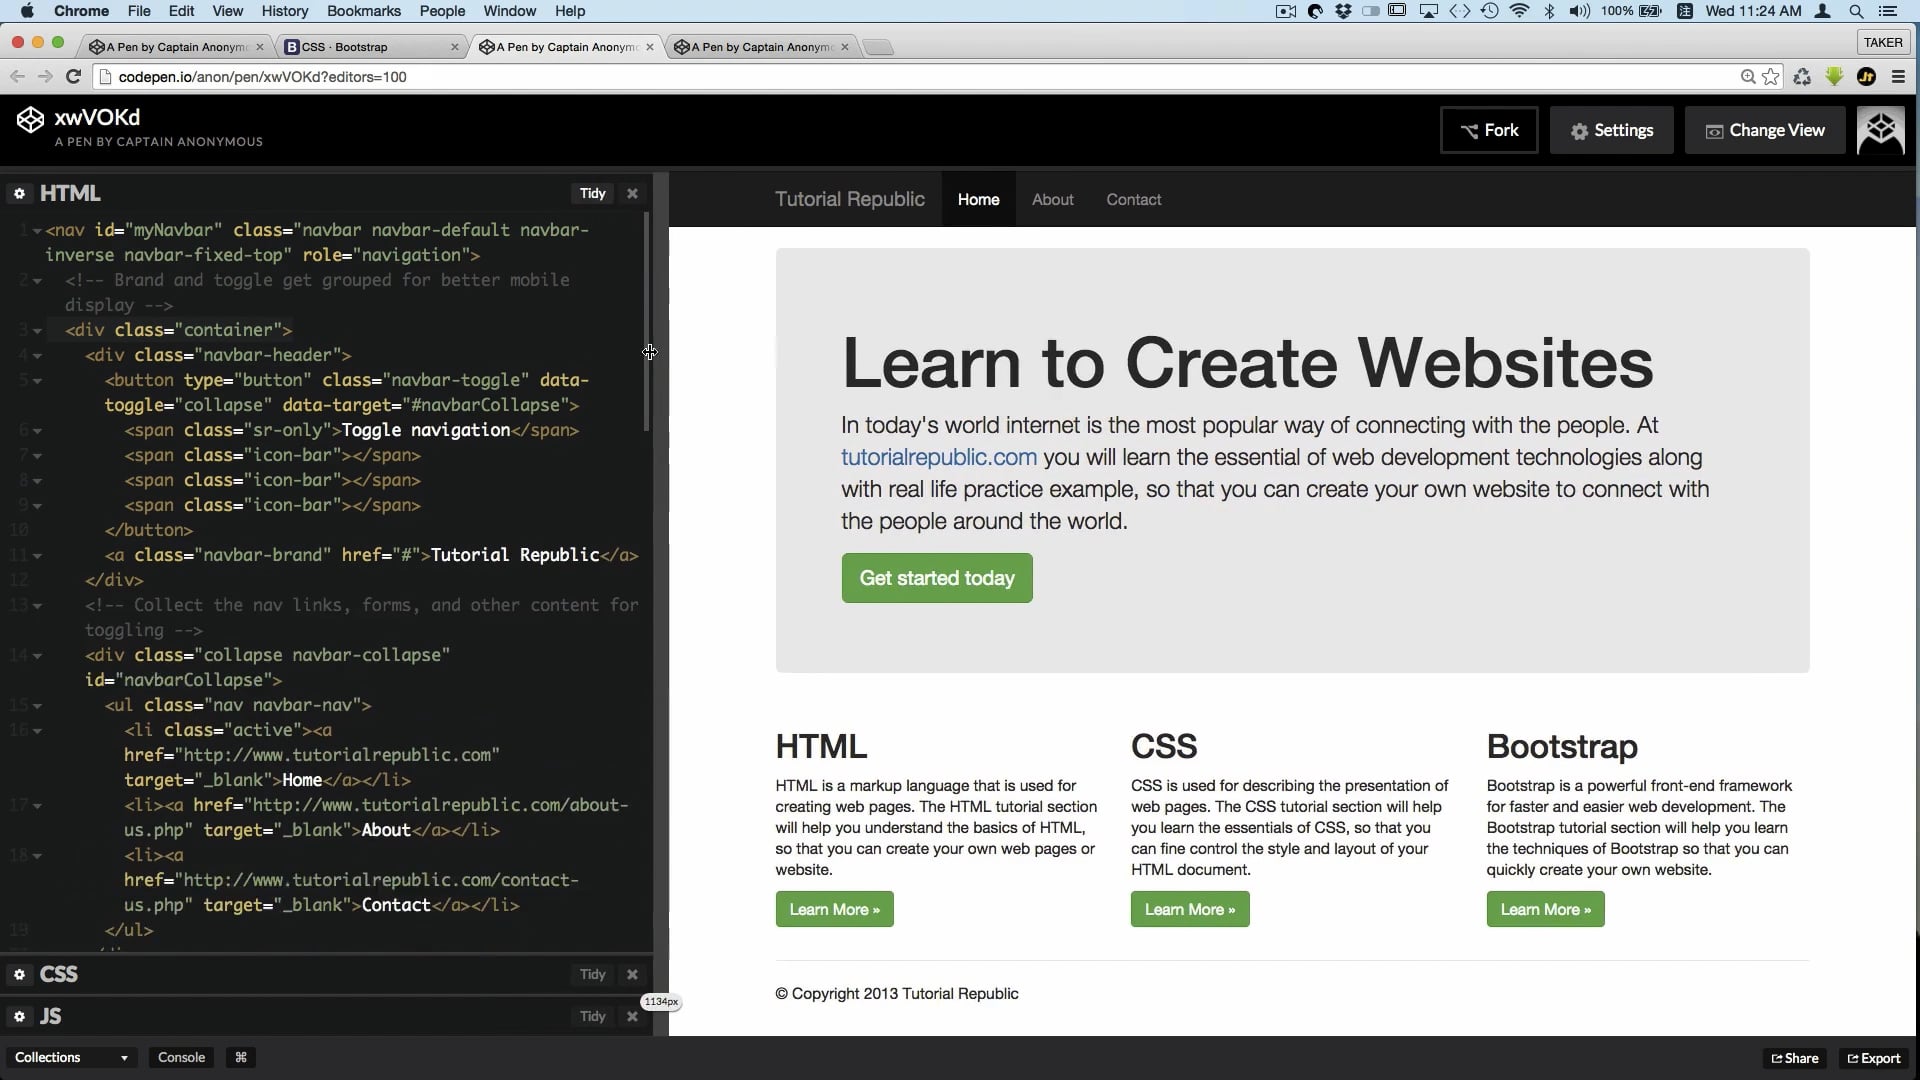Click Tidy in the HTML panel

[592, 194]
